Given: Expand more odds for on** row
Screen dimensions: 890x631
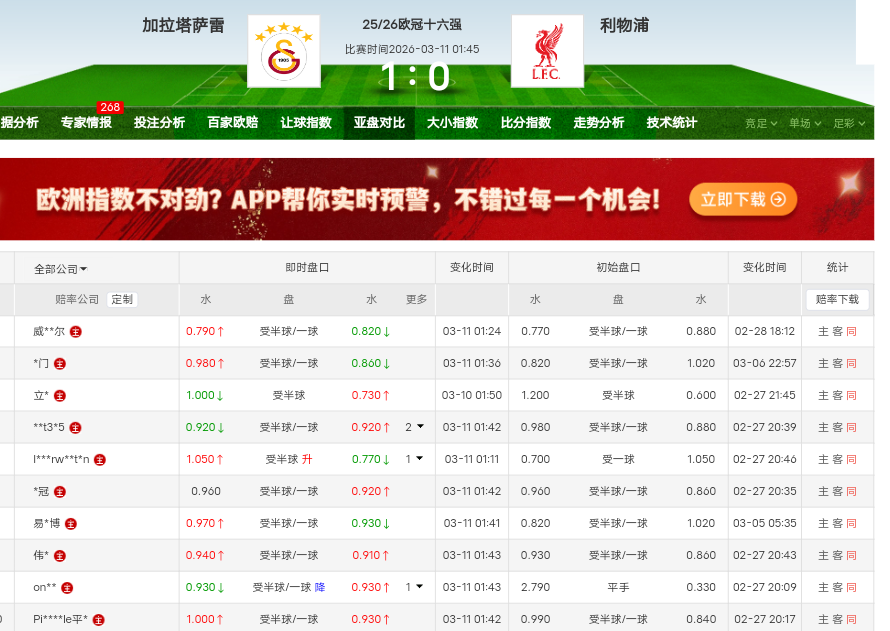Looking at the screenshot, I should coord(414,587).
